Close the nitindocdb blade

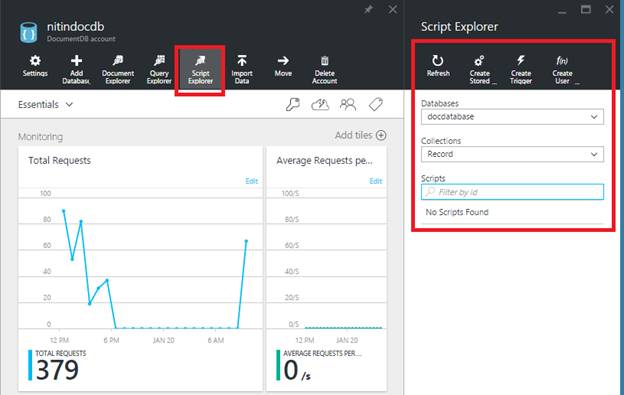(x=392, y=10)
